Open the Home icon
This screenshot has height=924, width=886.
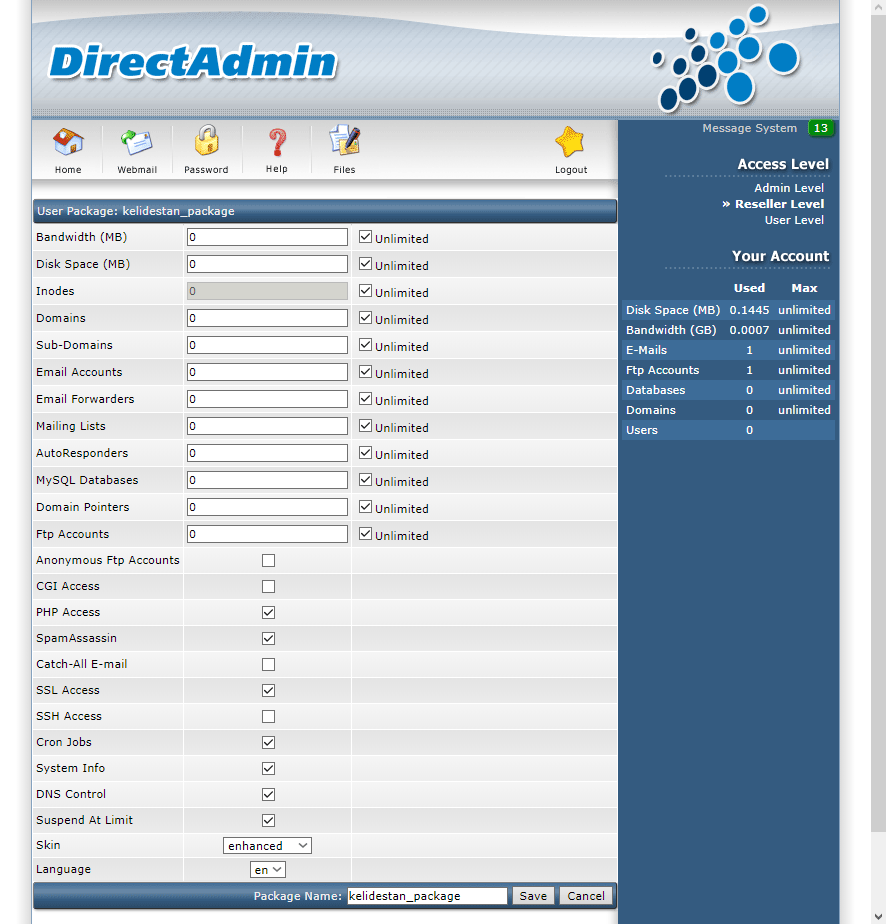[68, 142]
